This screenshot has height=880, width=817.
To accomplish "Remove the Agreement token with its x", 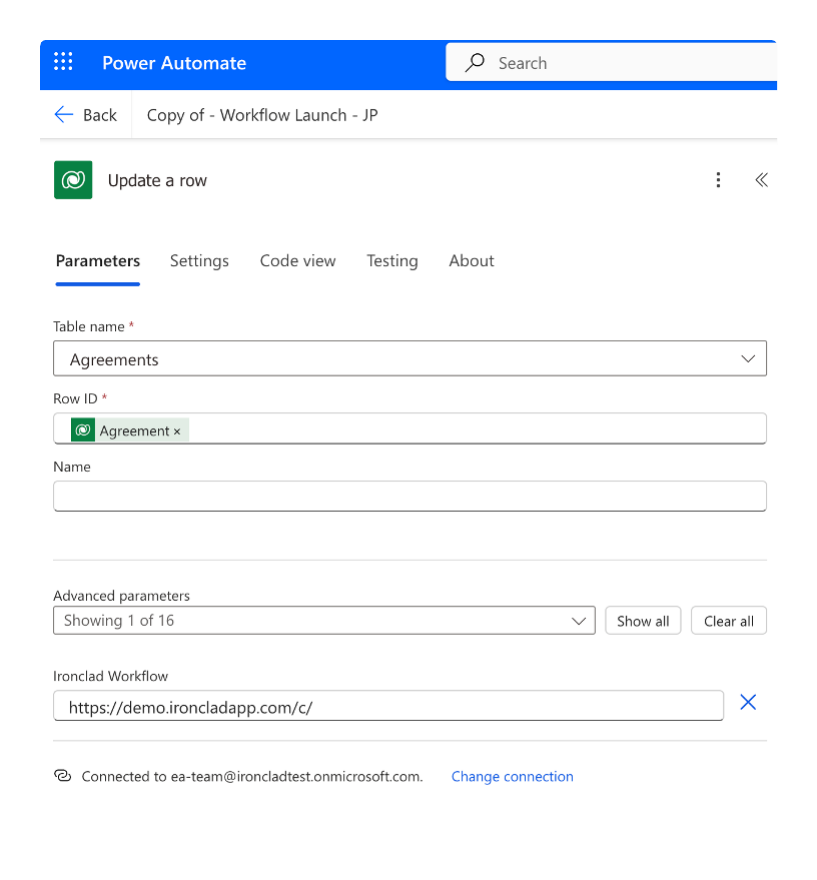I will 177,431.
